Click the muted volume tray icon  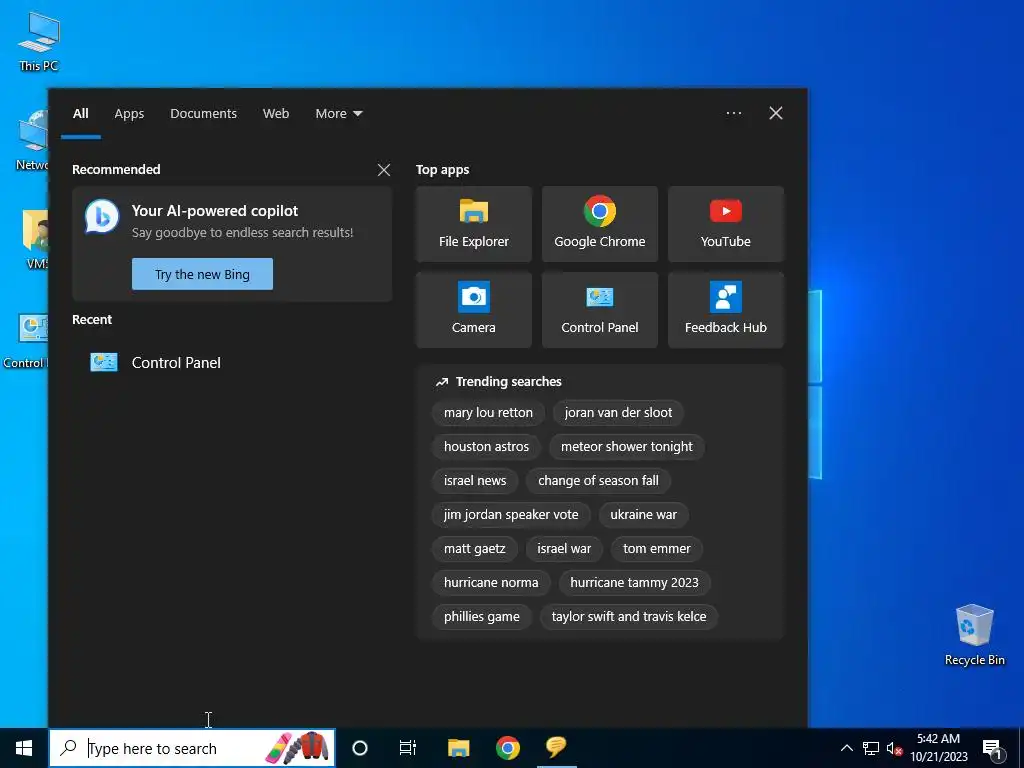pos(894,748)
